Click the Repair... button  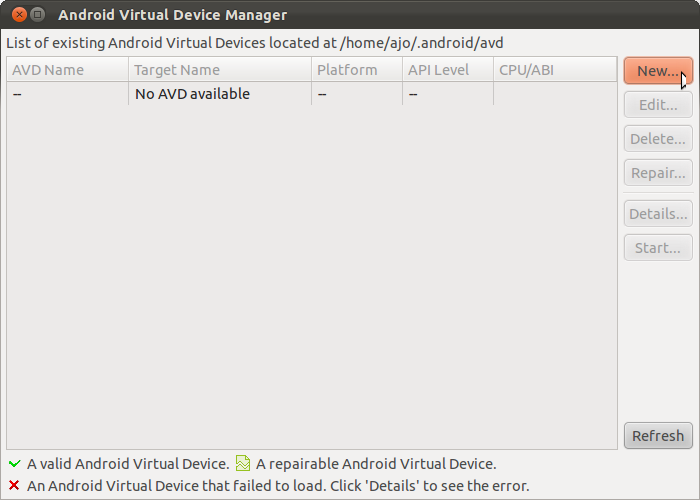pos(658,172)
